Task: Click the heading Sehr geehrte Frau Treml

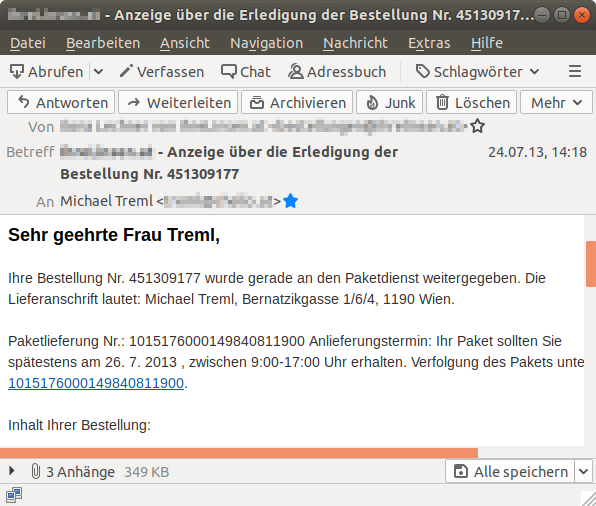Action: coord(114,235)
